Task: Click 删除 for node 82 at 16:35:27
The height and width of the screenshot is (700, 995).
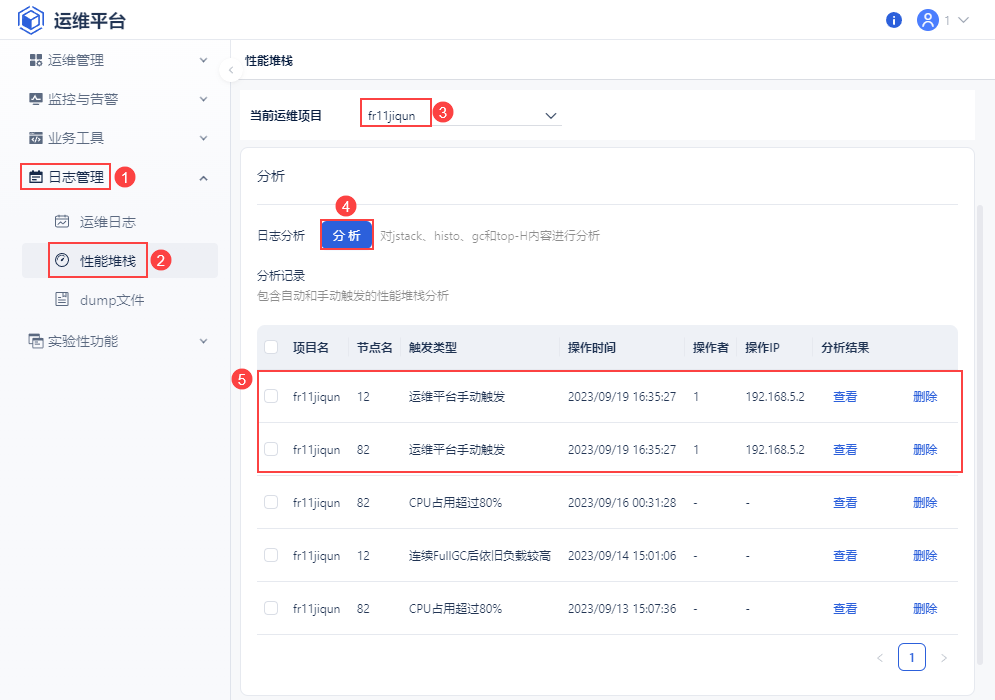Action: pyautogui.click(x=925, y=450)
